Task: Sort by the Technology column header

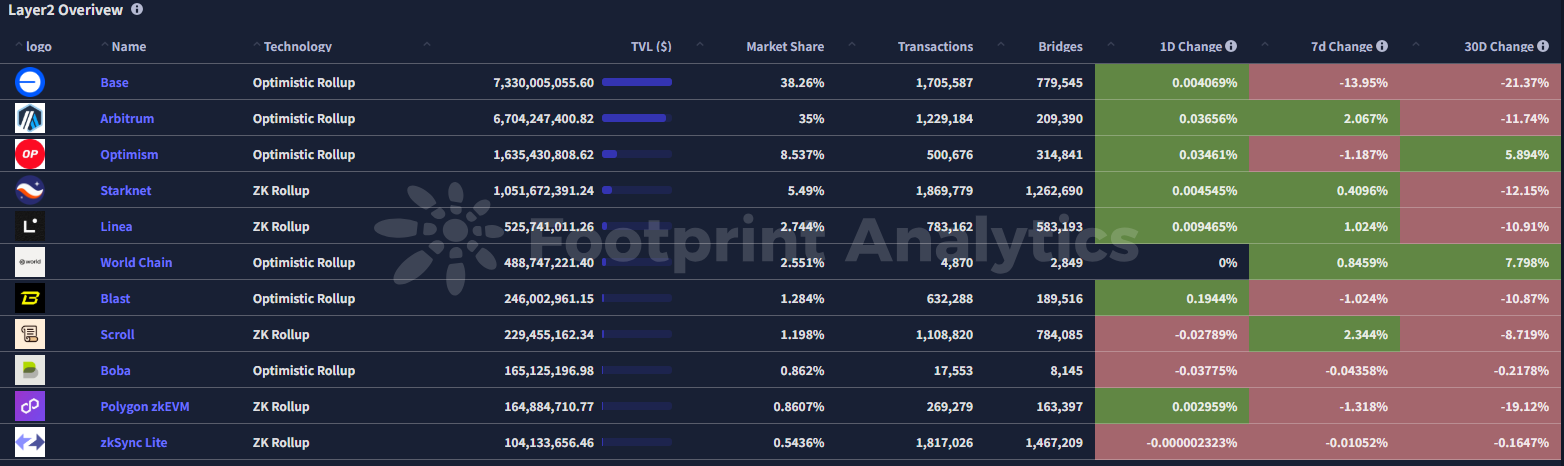Action: coord(297,46)
